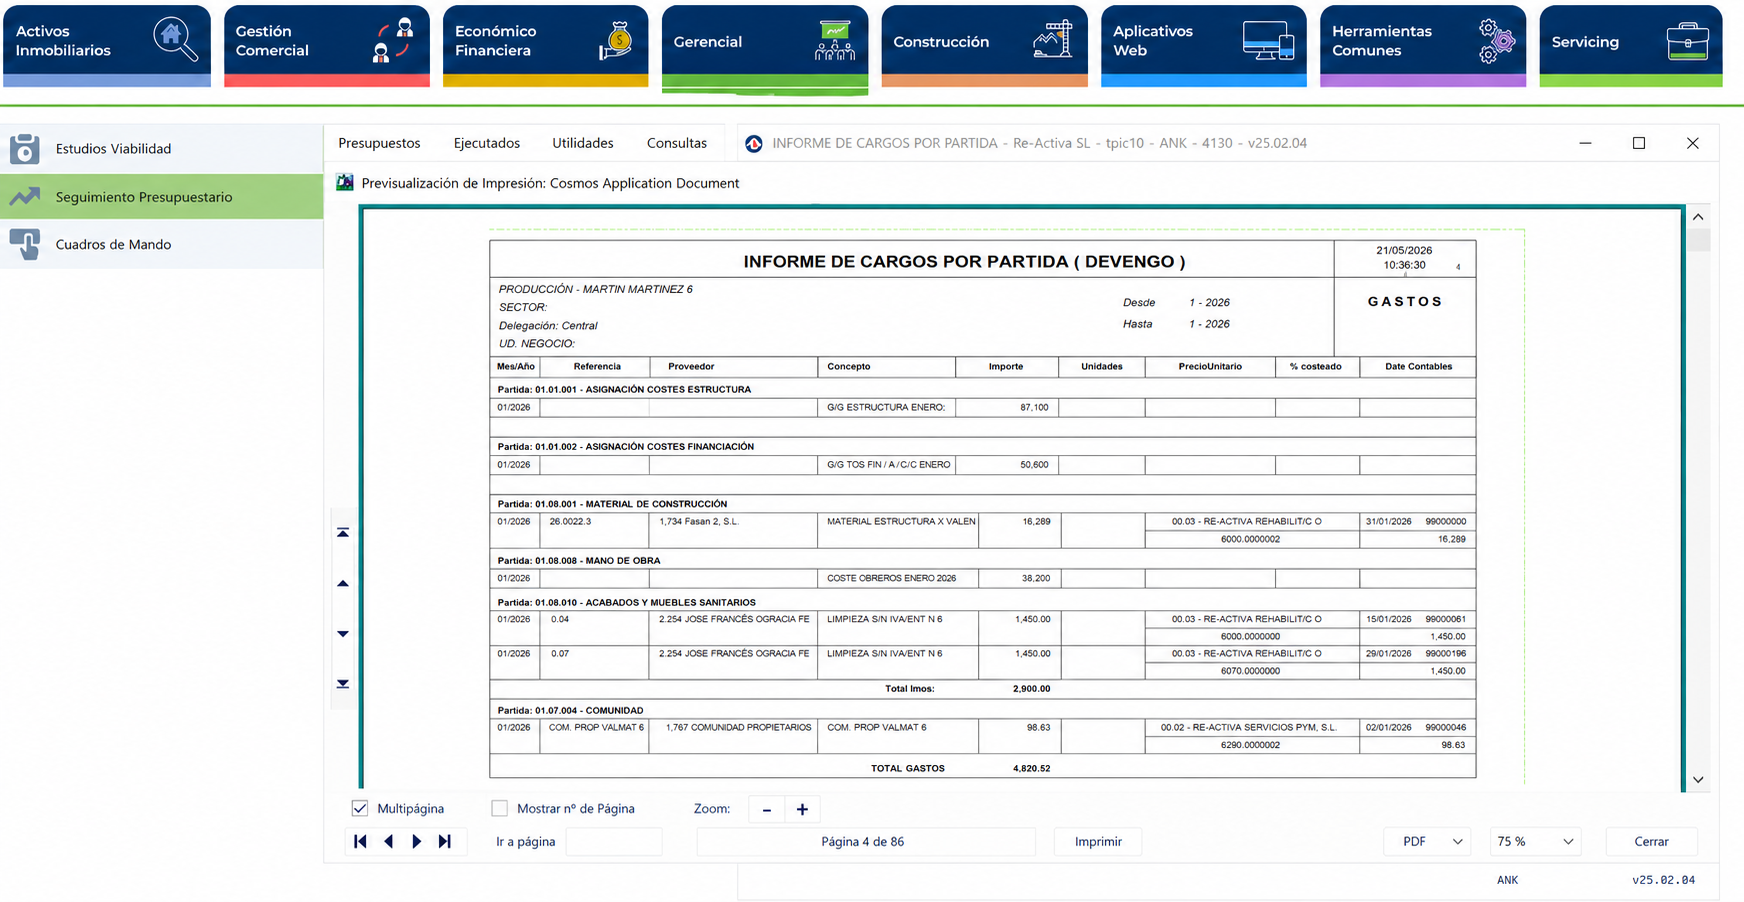Click the preview scrollbar up arrow
This screenshot has width=1744, height=902.
[1698, 217]
